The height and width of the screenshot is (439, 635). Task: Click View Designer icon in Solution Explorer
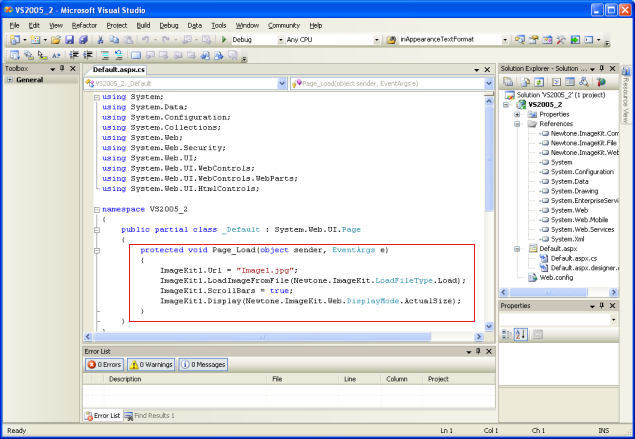[x=570, y=82]
